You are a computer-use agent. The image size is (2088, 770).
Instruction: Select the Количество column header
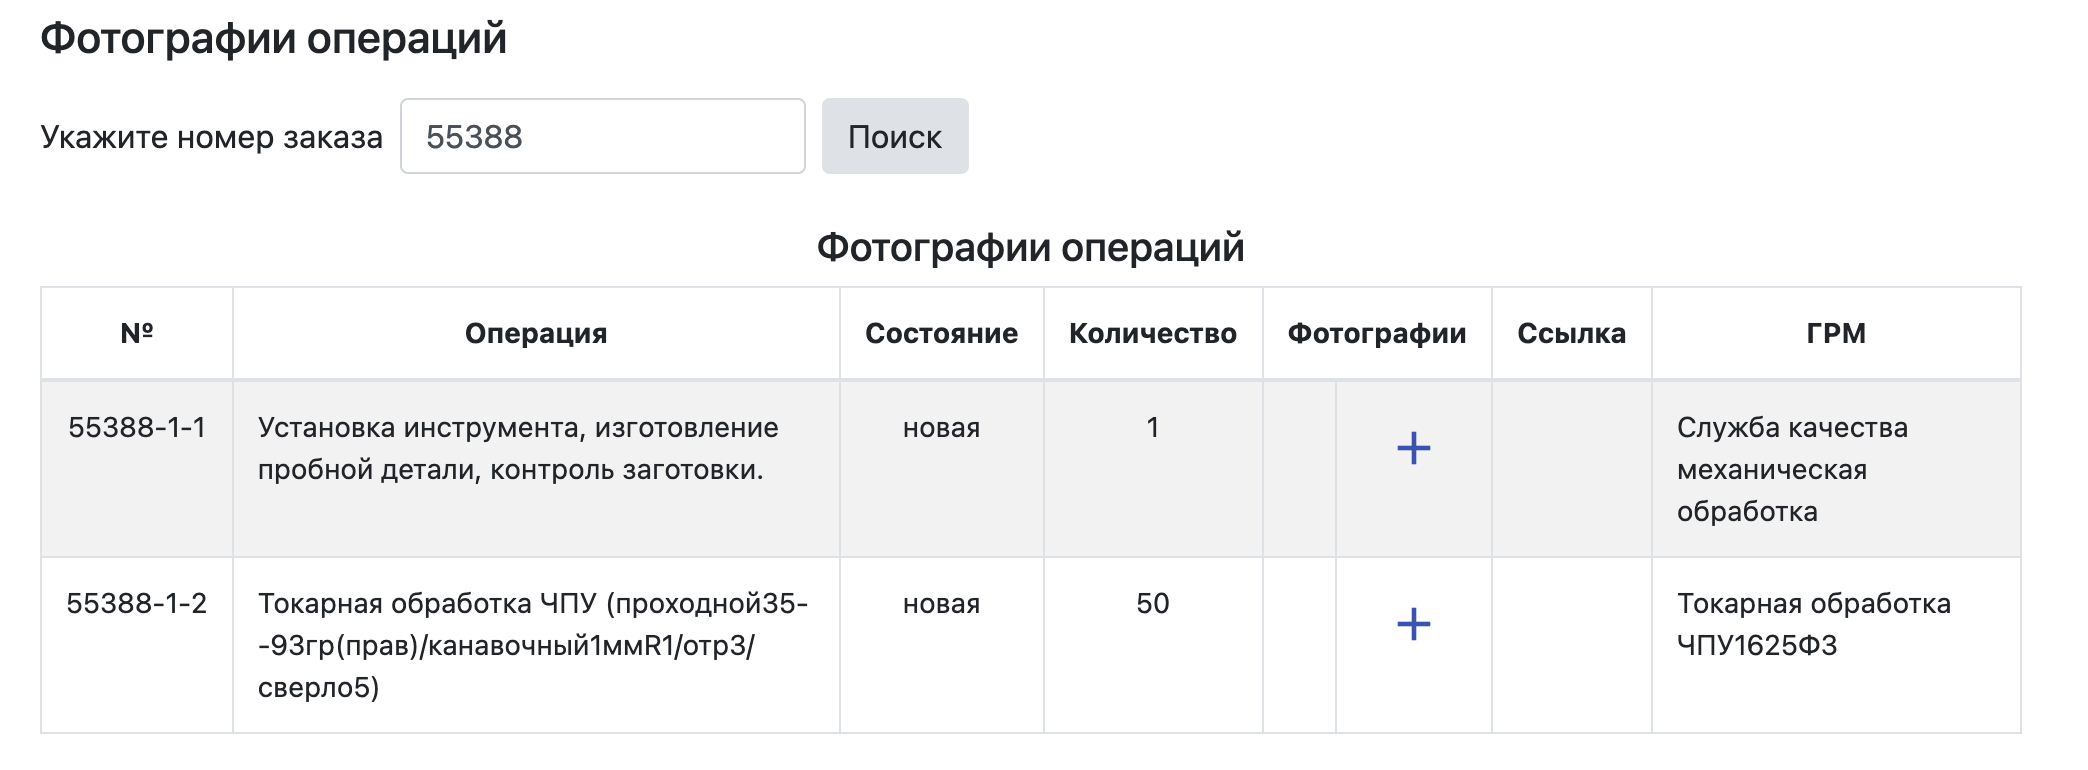pos(1153,333)
